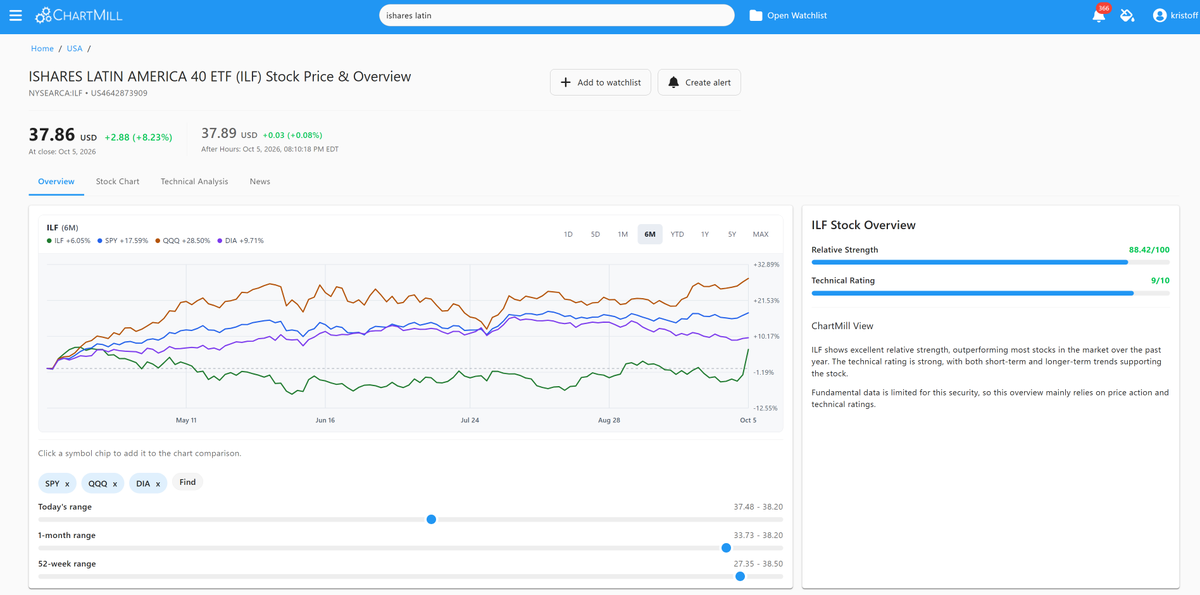Click the Open Watchlist folder icon

[756, 16]
